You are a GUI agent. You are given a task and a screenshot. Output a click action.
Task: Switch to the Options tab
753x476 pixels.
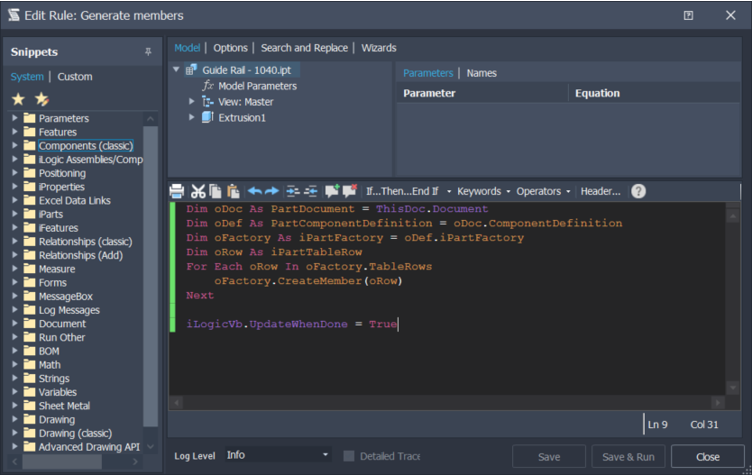(231, 48)
